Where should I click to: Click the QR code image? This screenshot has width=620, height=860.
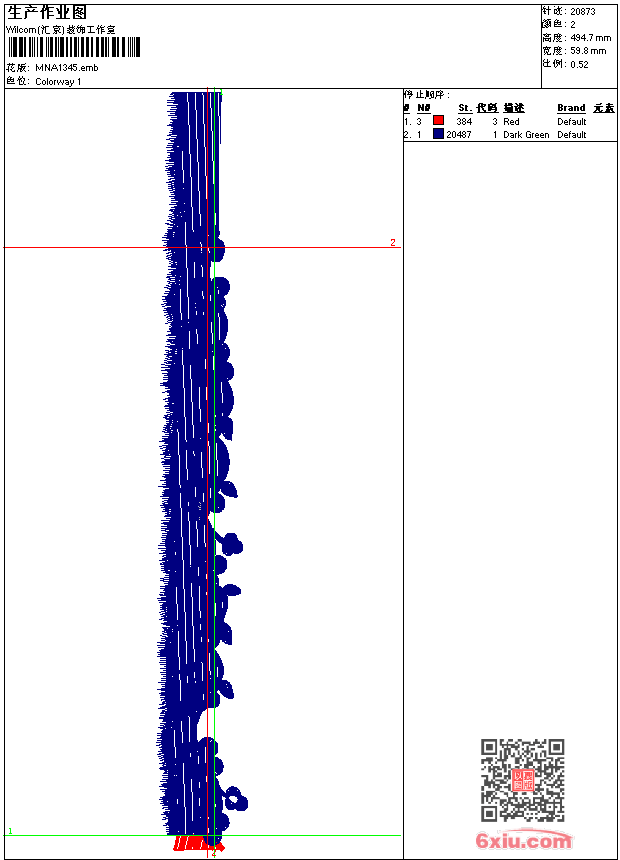click(x=522, y=780)
